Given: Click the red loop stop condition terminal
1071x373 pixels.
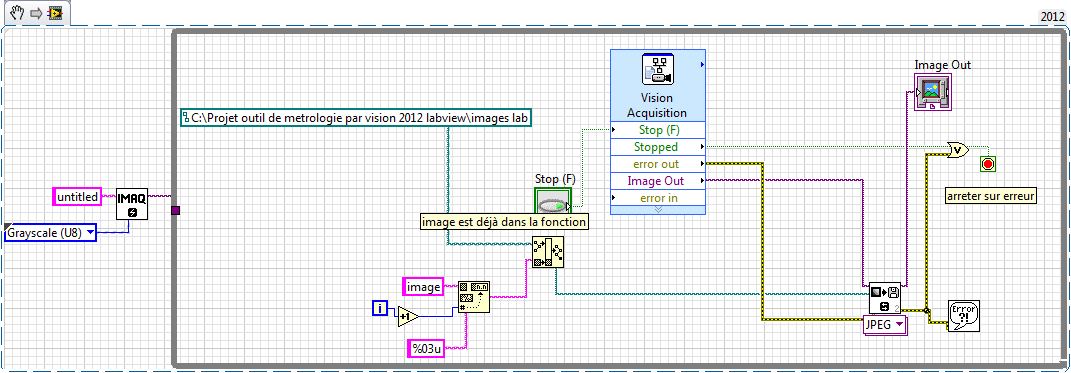Looking at the screenshot, I should click(987, 164).
